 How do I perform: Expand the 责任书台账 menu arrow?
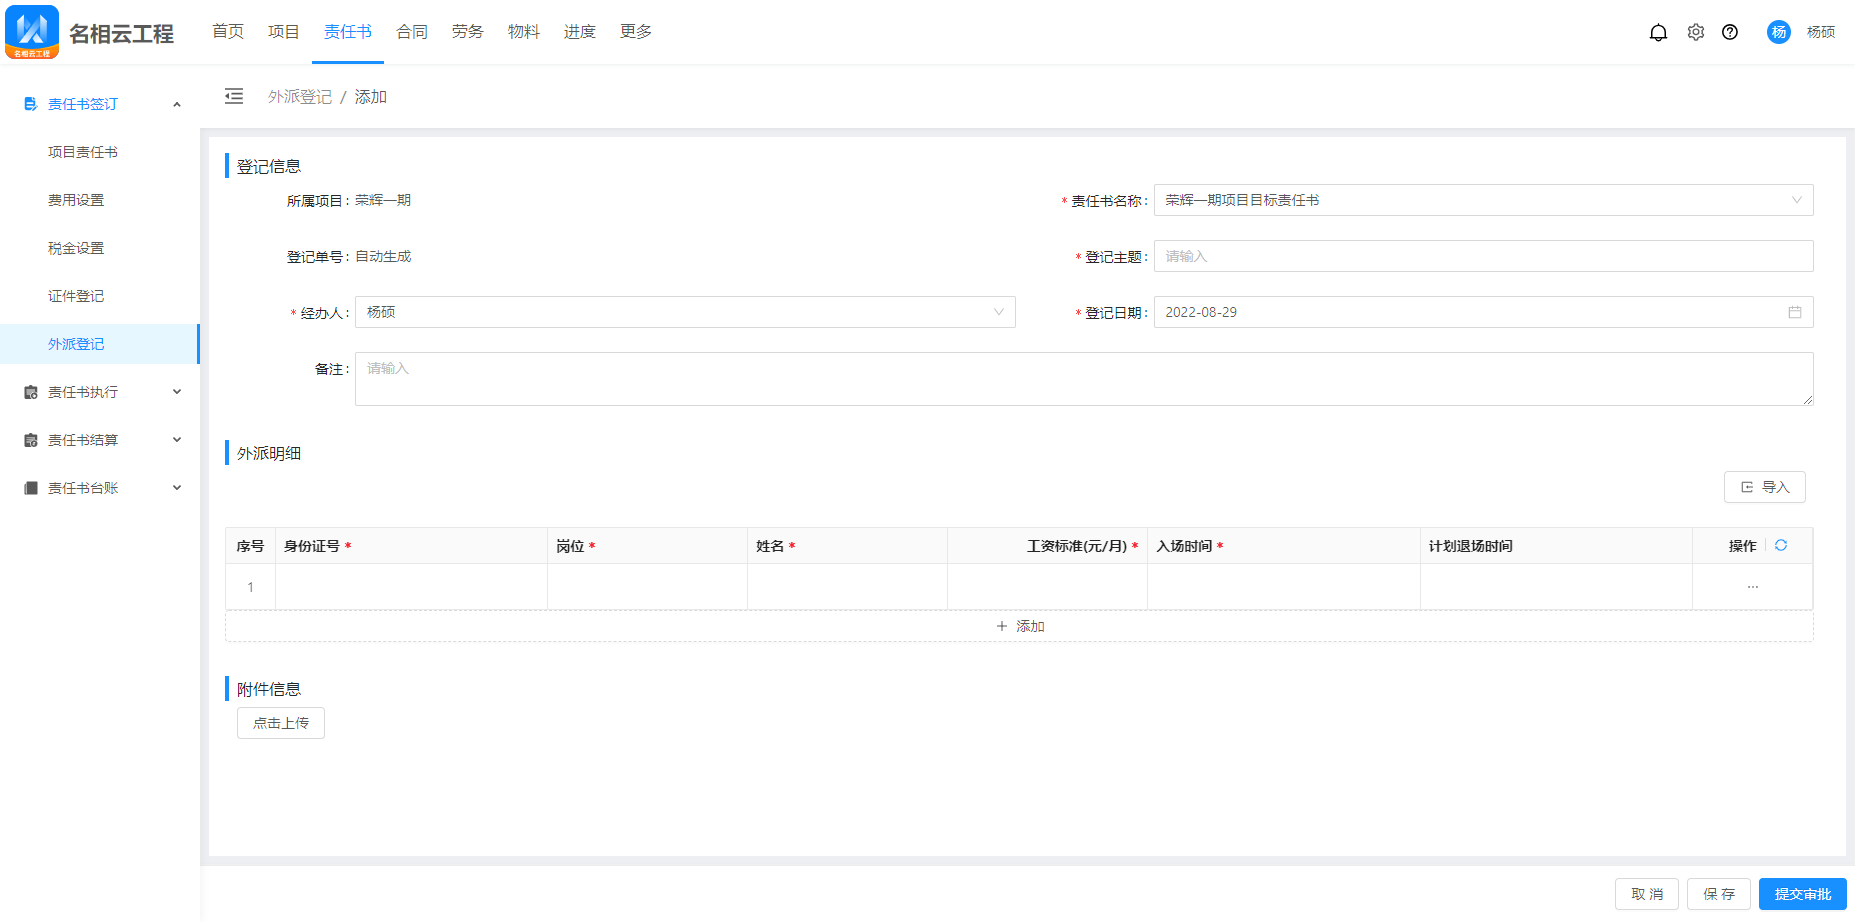[x=177, y=488]
